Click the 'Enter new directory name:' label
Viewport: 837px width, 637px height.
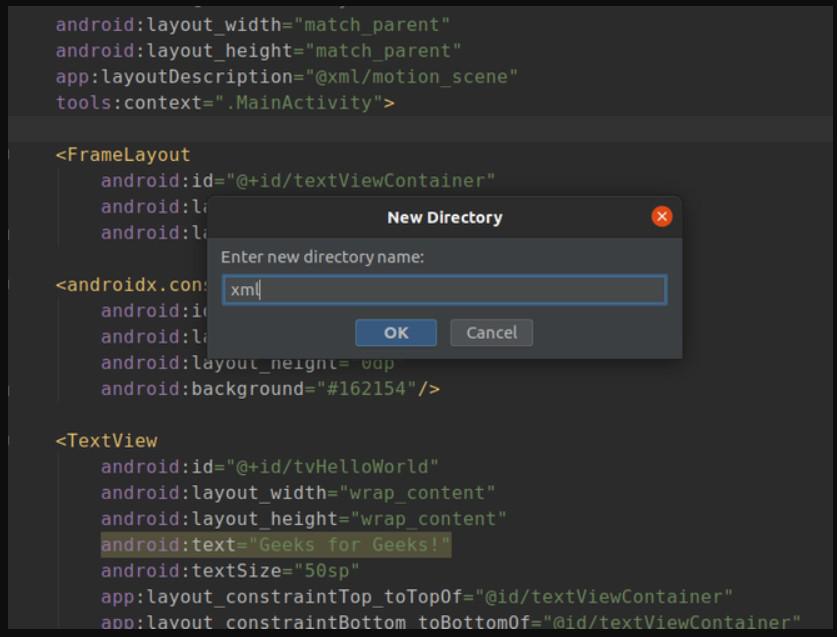[x=322, y=257]
